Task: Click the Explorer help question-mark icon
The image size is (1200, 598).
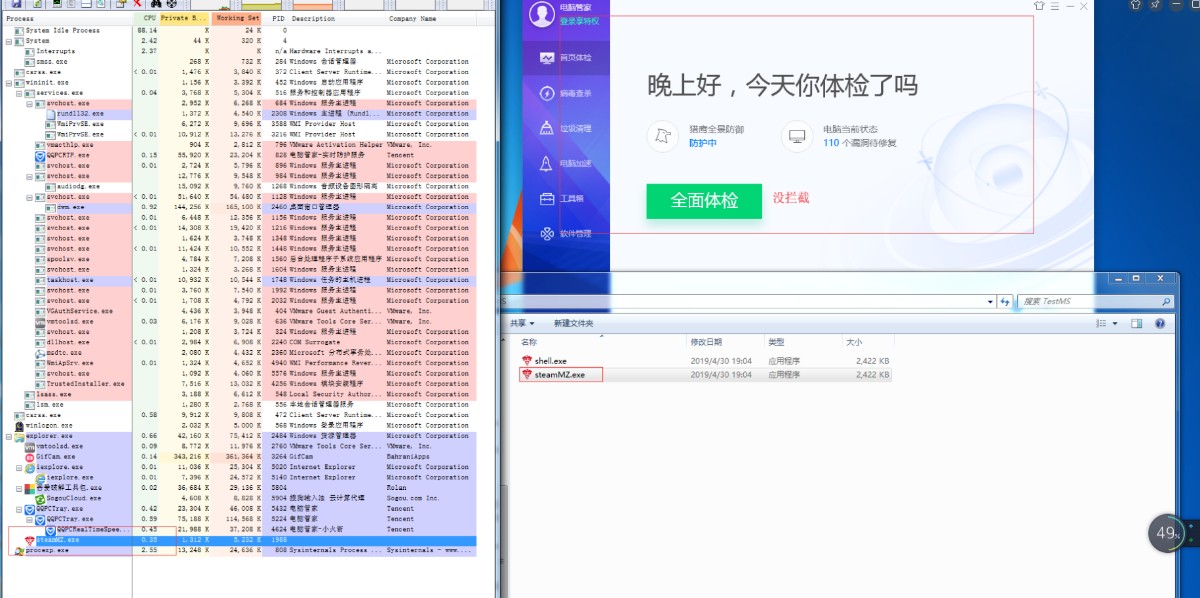Action: coord(1160,323)
